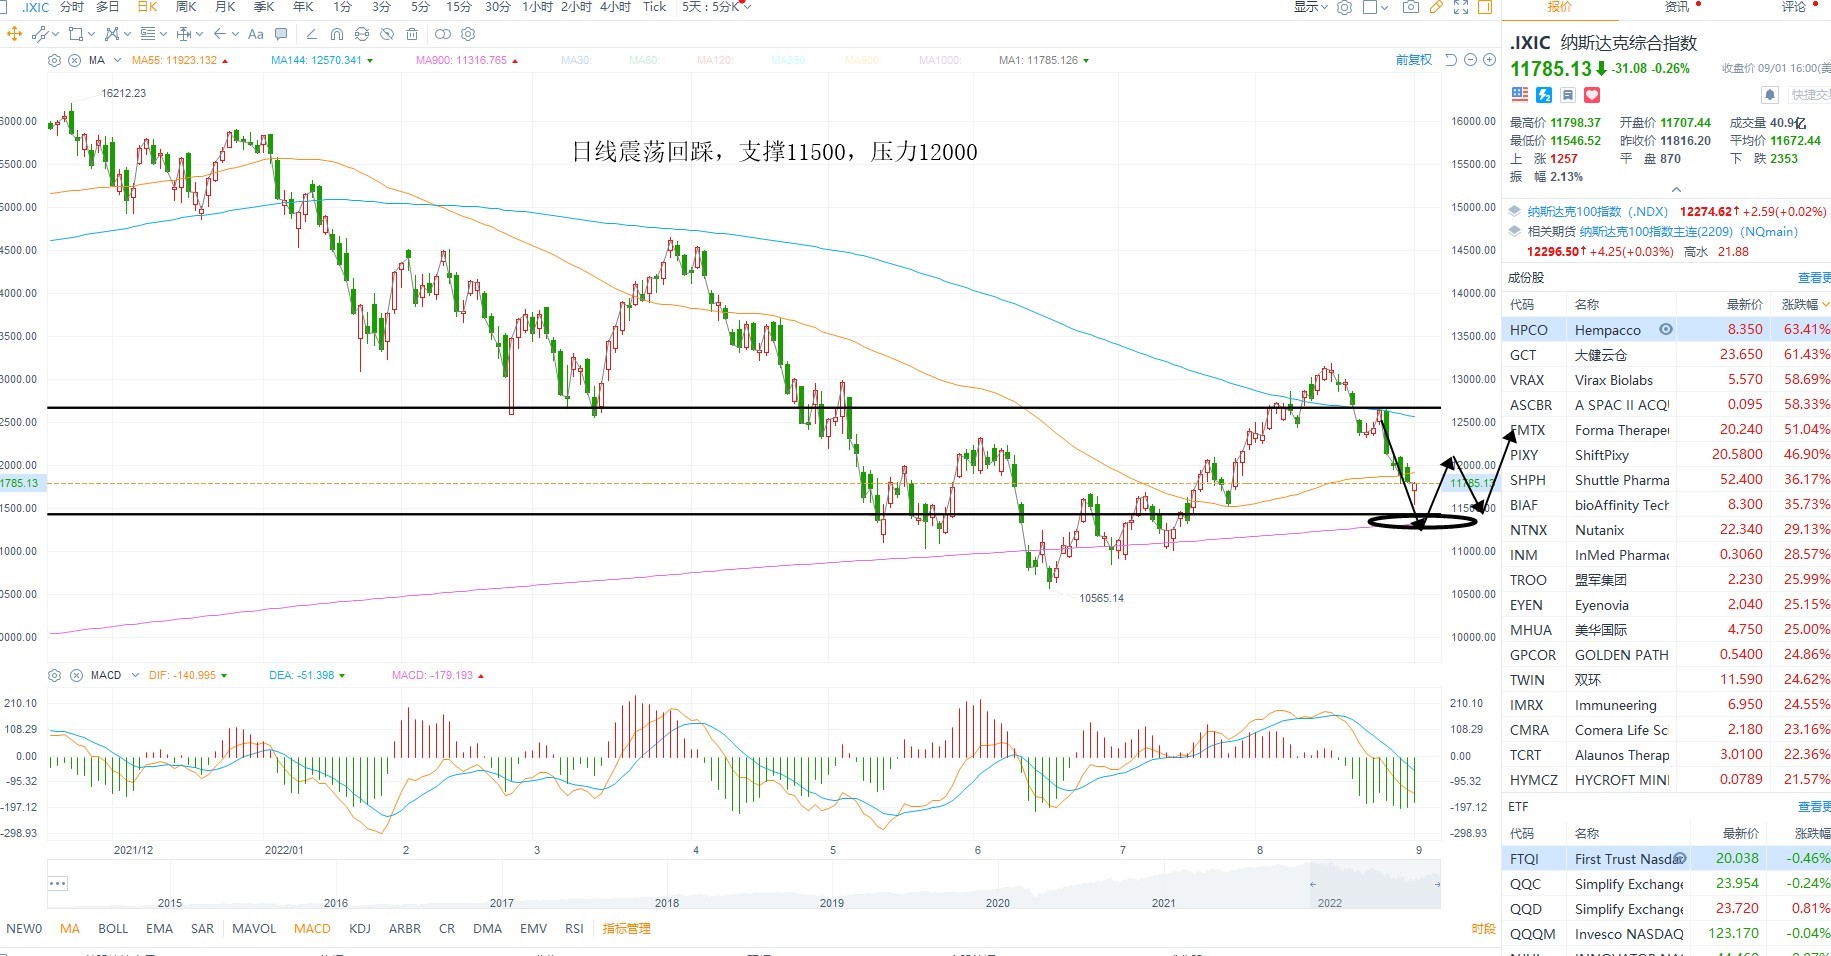
Task: Open the 资讯 news tab
Action: (1677, 7)
